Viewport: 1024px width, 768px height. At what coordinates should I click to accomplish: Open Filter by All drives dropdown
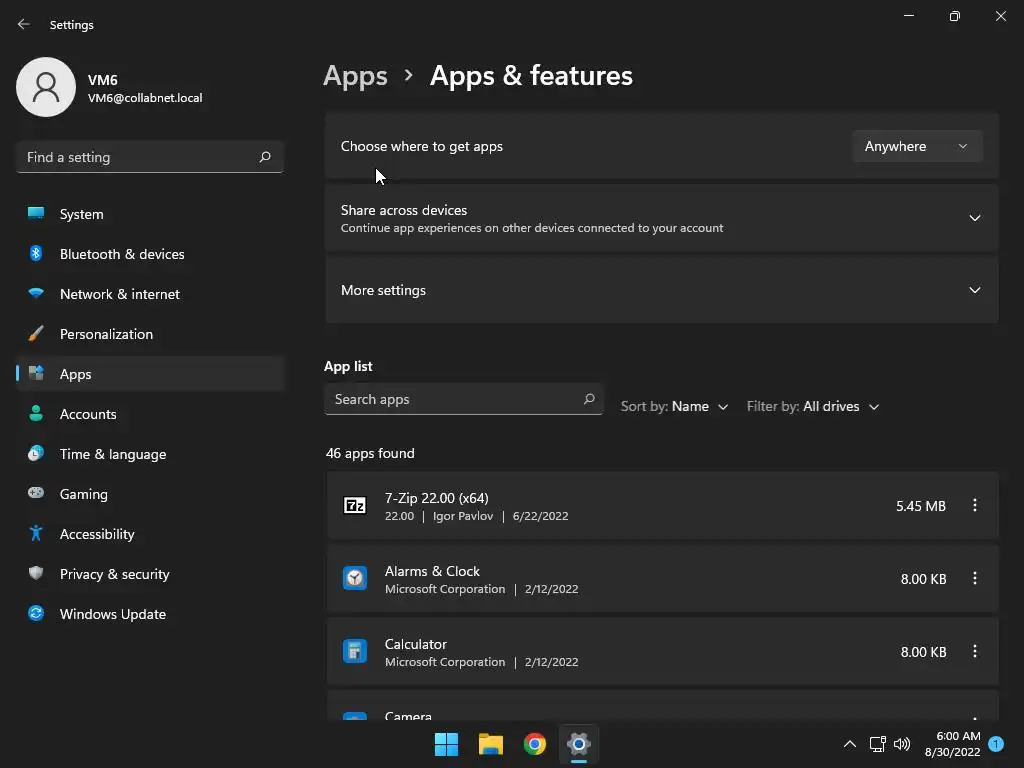coord(813,407)
